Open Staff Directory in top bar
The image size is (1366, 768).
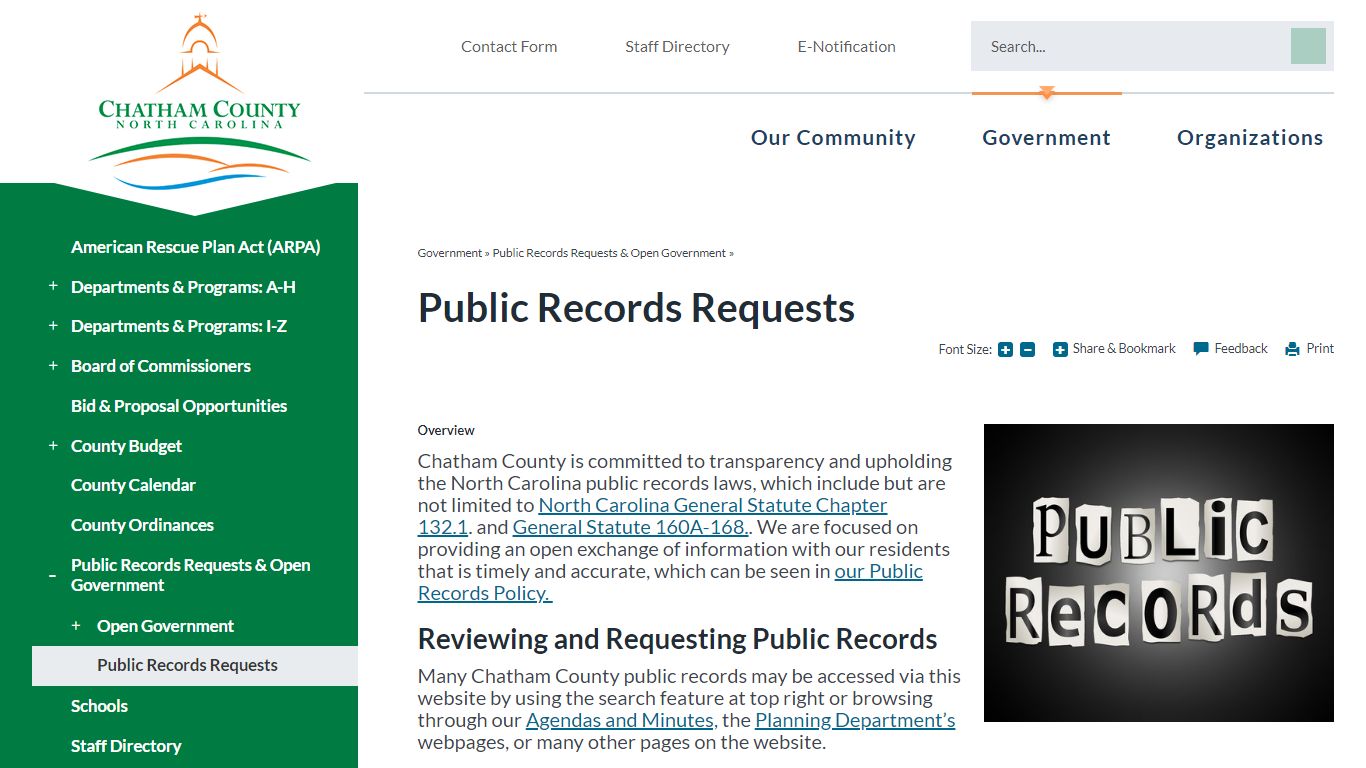click(677, 46)
